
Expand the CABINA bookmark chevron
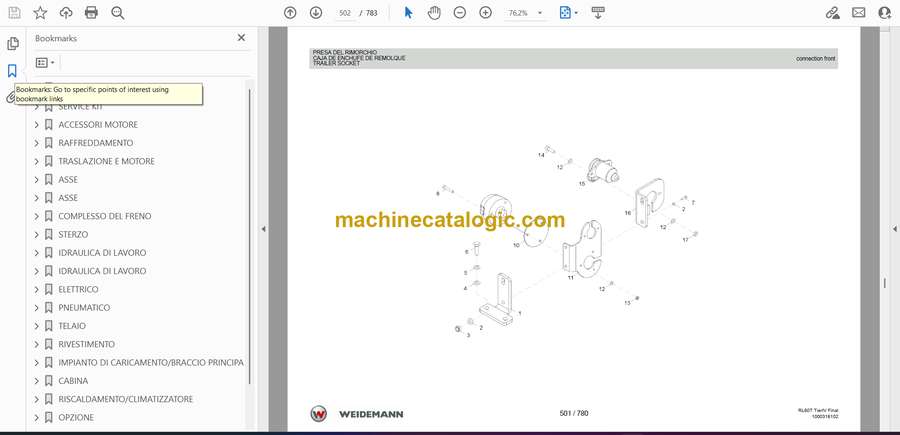37,381
